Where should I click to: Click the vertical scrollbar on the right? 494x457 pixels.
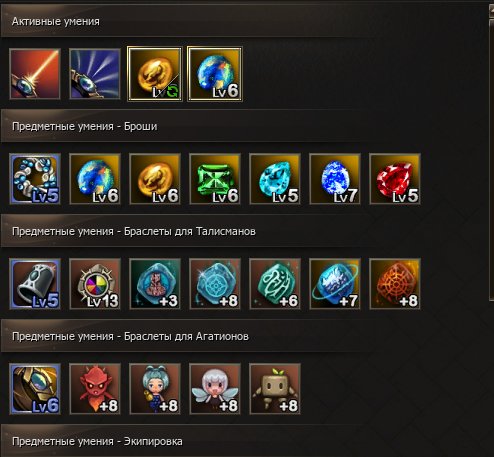491,159
